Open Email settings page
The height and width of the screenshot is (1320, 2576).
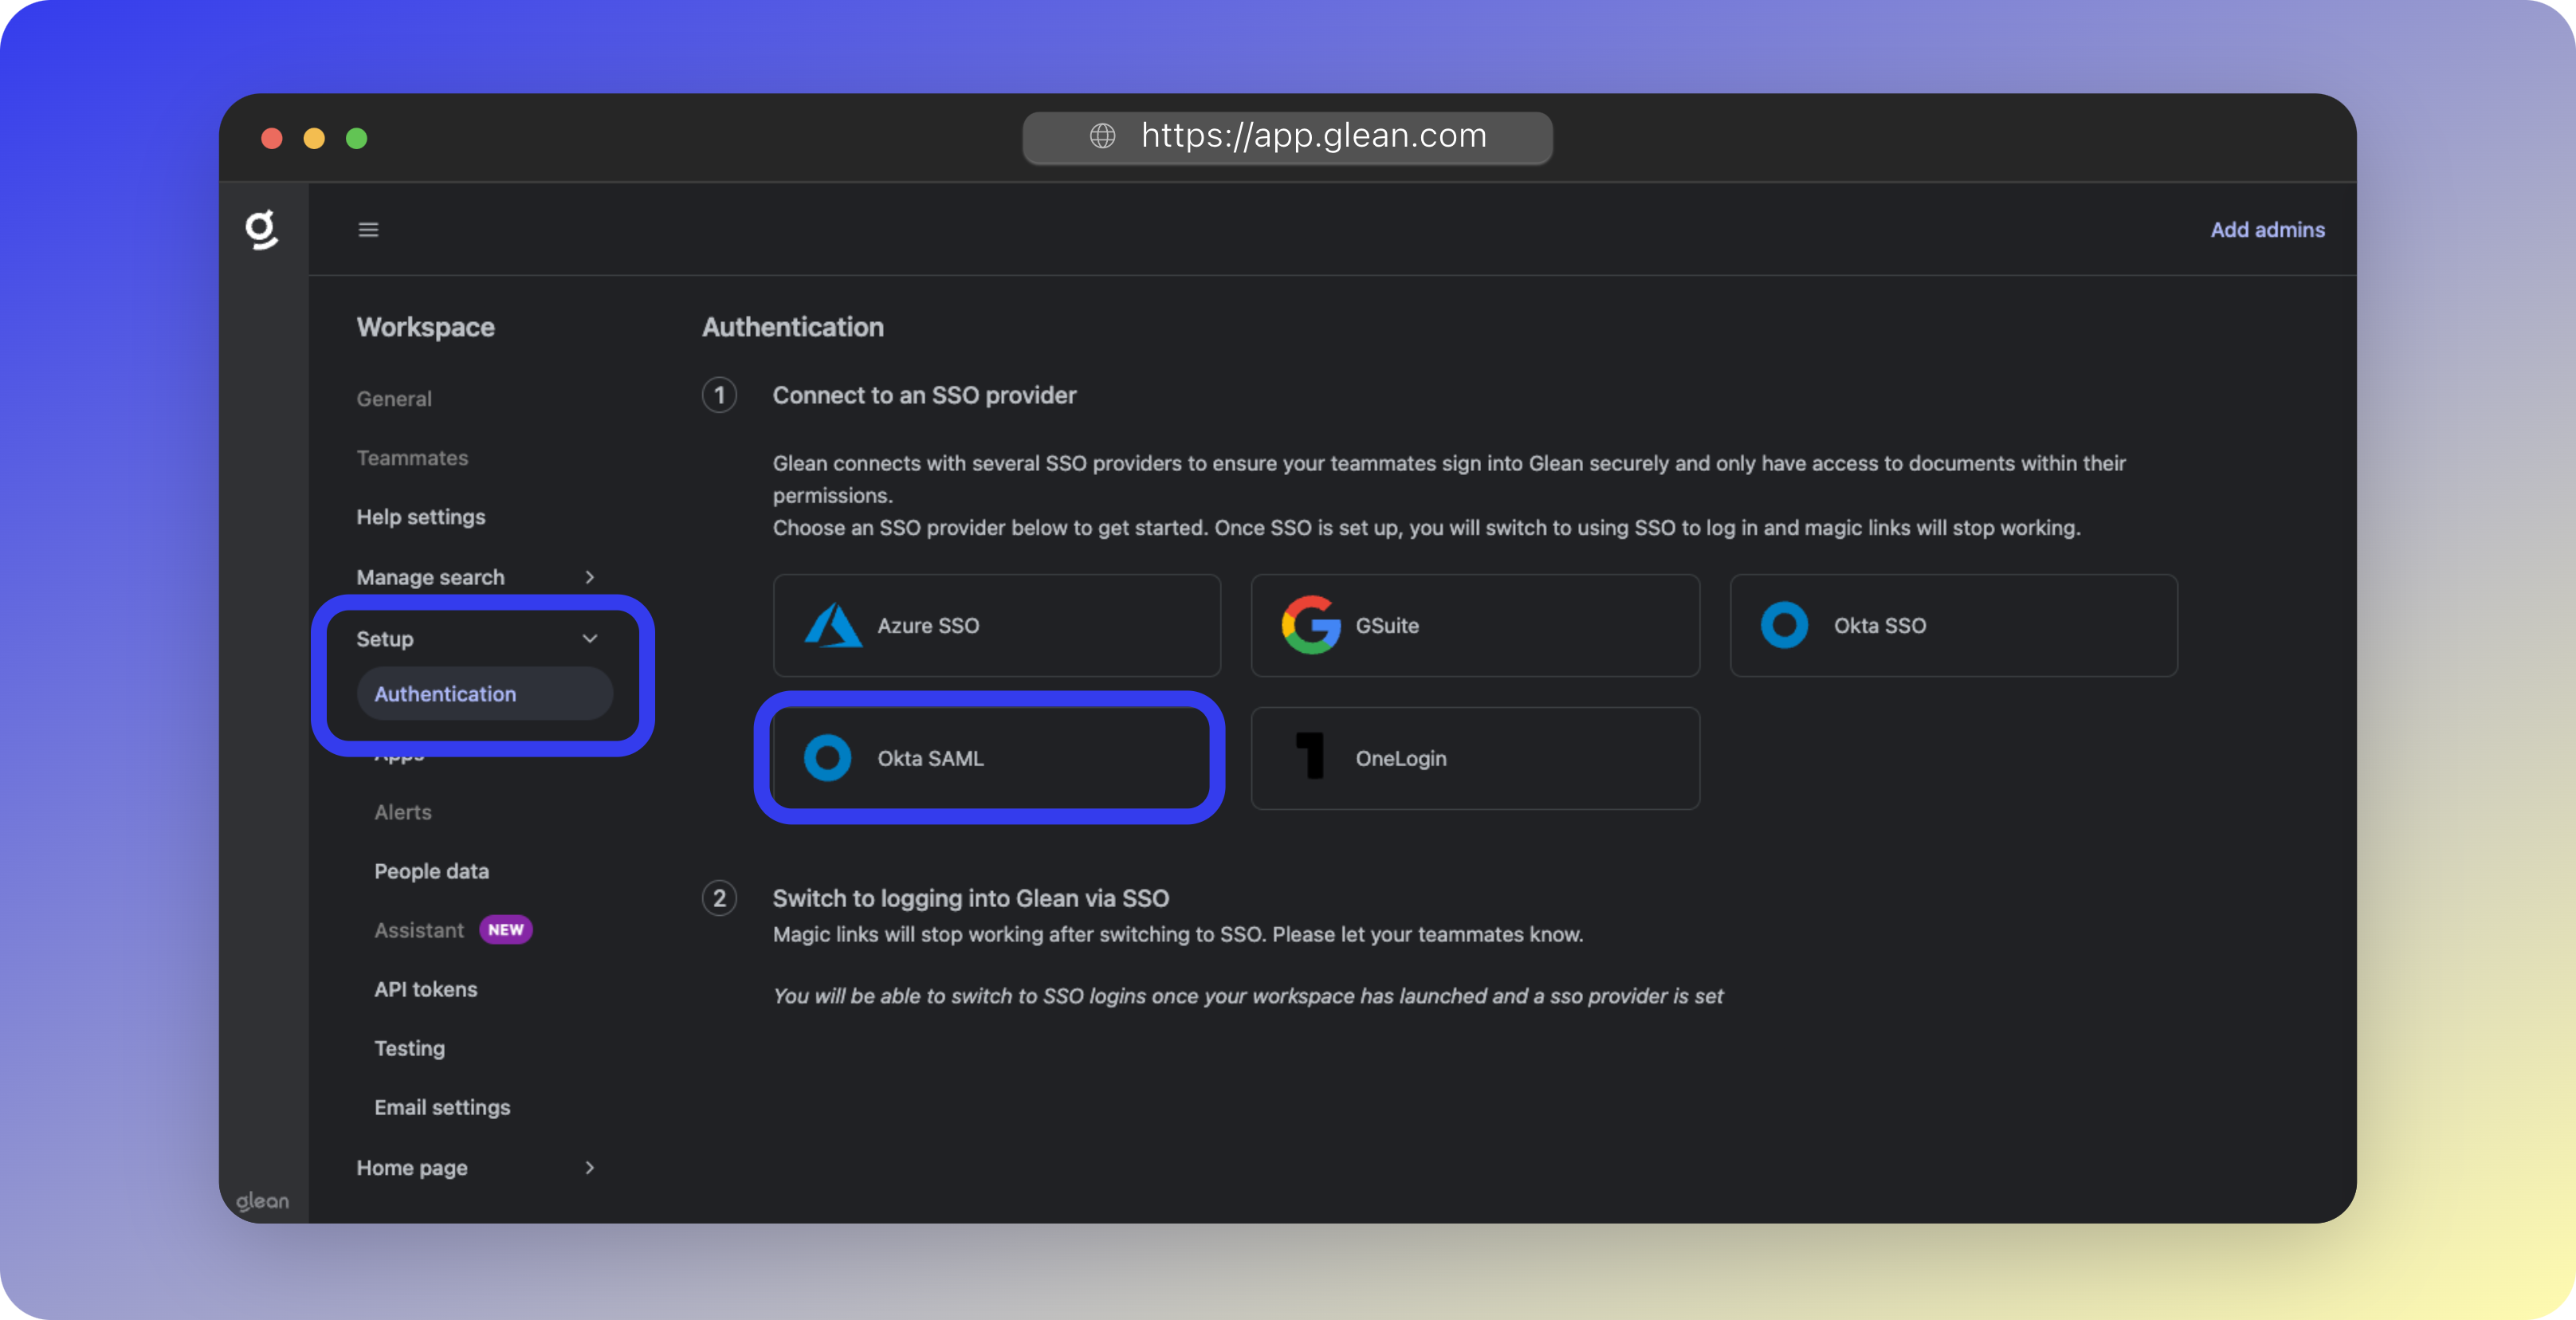[442, 1107]
